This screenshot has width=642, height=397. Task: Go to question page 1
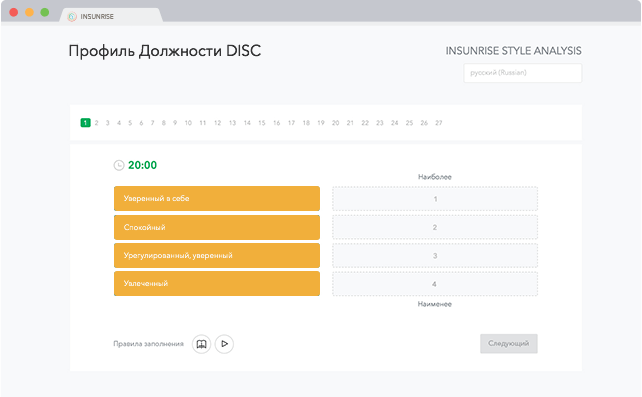click(x=85, y=123)
